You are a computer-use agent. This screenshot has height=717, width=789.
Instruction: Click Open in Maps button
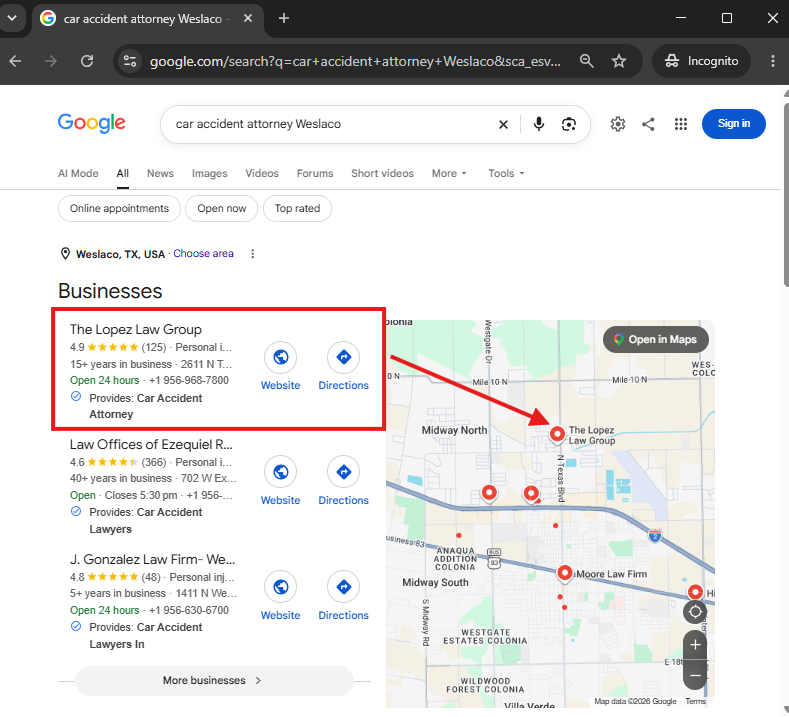click(x=656, y=340)
